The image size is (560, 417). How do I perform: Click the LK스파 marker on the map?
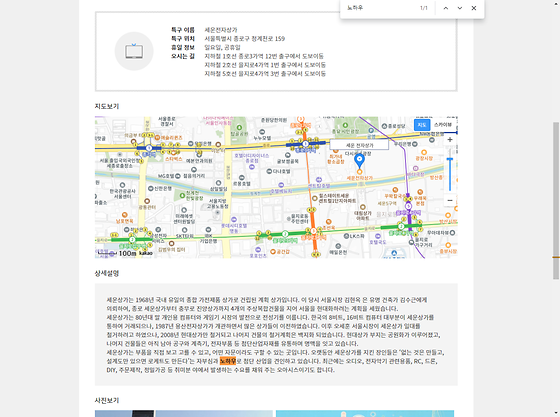(x=346, y=236)
